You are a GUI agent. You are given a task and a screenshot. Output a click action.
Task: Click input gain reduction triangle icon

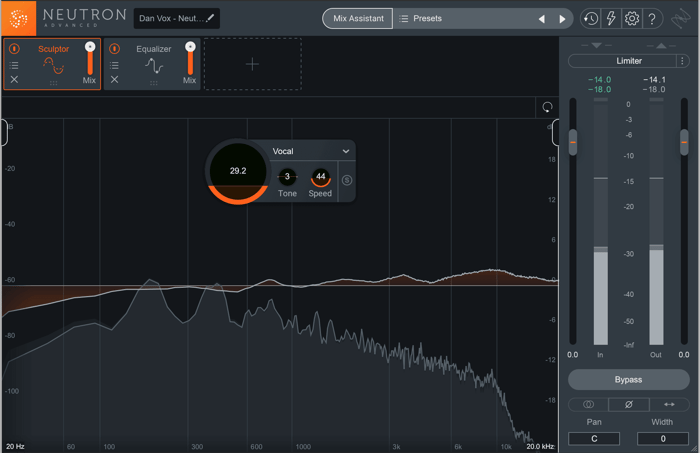596,45
